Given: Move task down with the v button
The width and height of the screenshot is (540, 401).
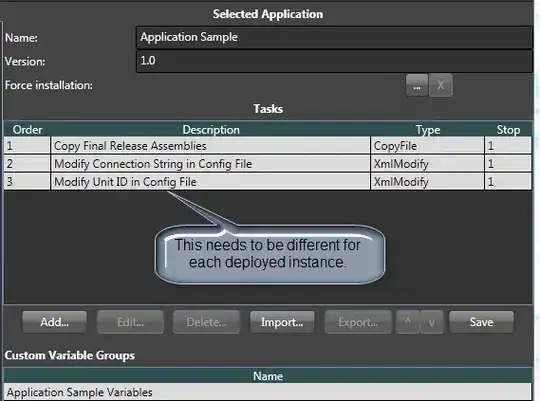Looking at the screenshot, I should coord(432,322).
